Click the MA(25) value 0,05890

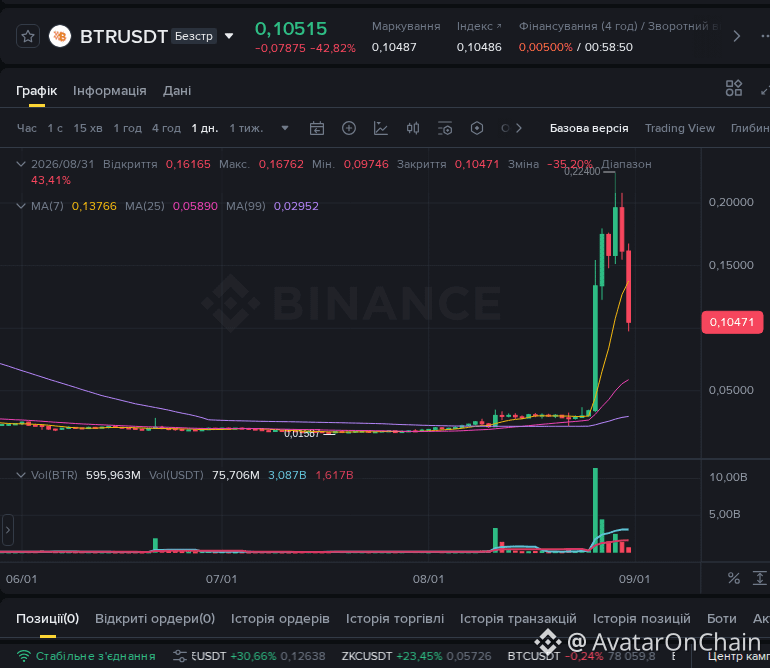pos(195,206)
